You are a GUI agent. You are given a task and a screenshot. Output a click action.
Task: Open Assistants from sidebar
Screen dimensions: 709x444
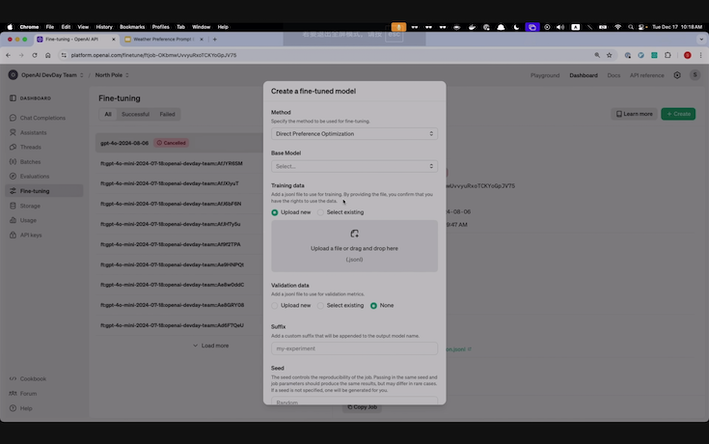[x=33, y=132]
